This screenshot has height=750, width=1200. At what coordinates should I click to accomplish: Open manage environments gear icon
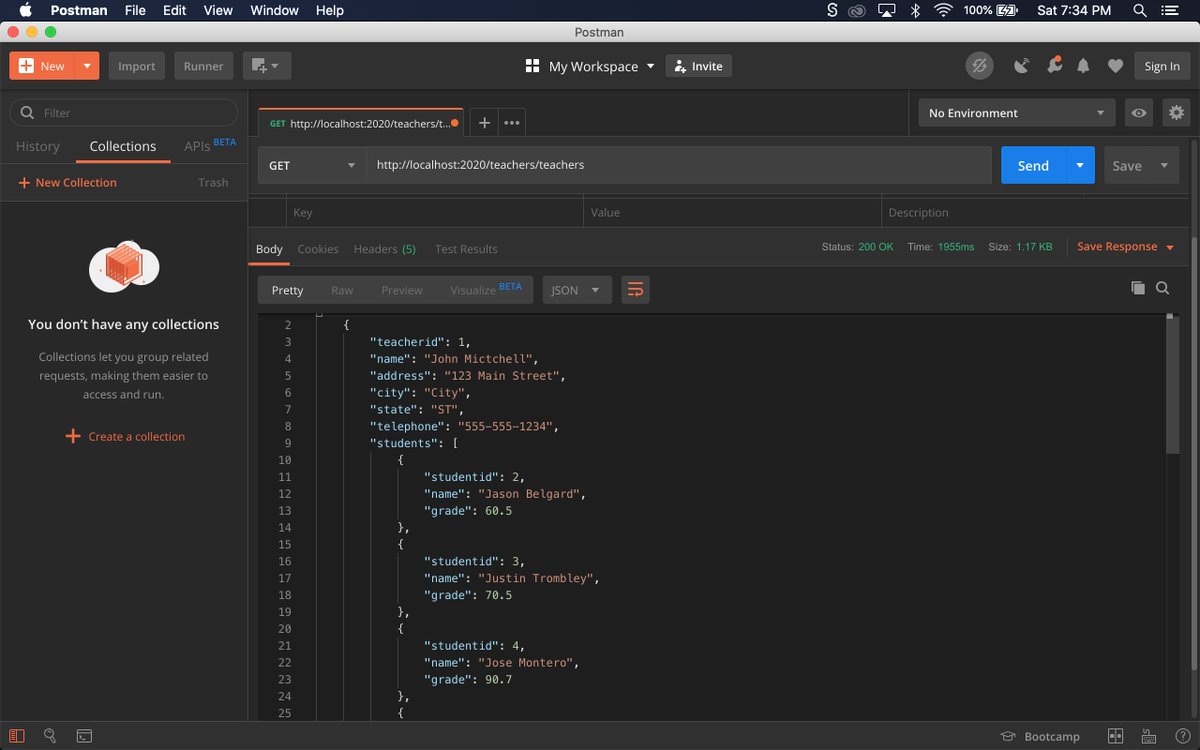coord(1176,113)
